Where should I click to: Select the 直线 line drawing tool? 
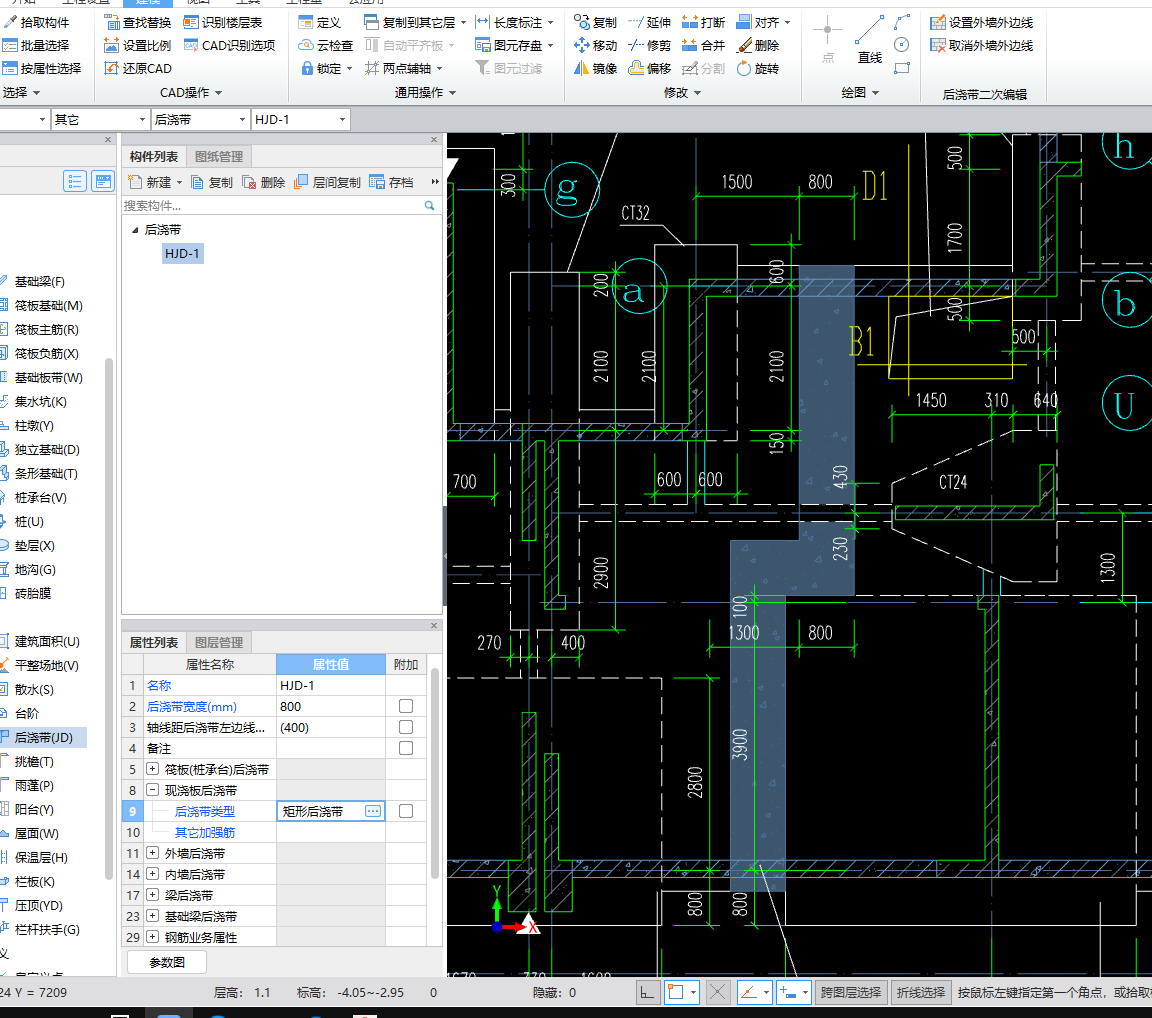click(870, 38)
